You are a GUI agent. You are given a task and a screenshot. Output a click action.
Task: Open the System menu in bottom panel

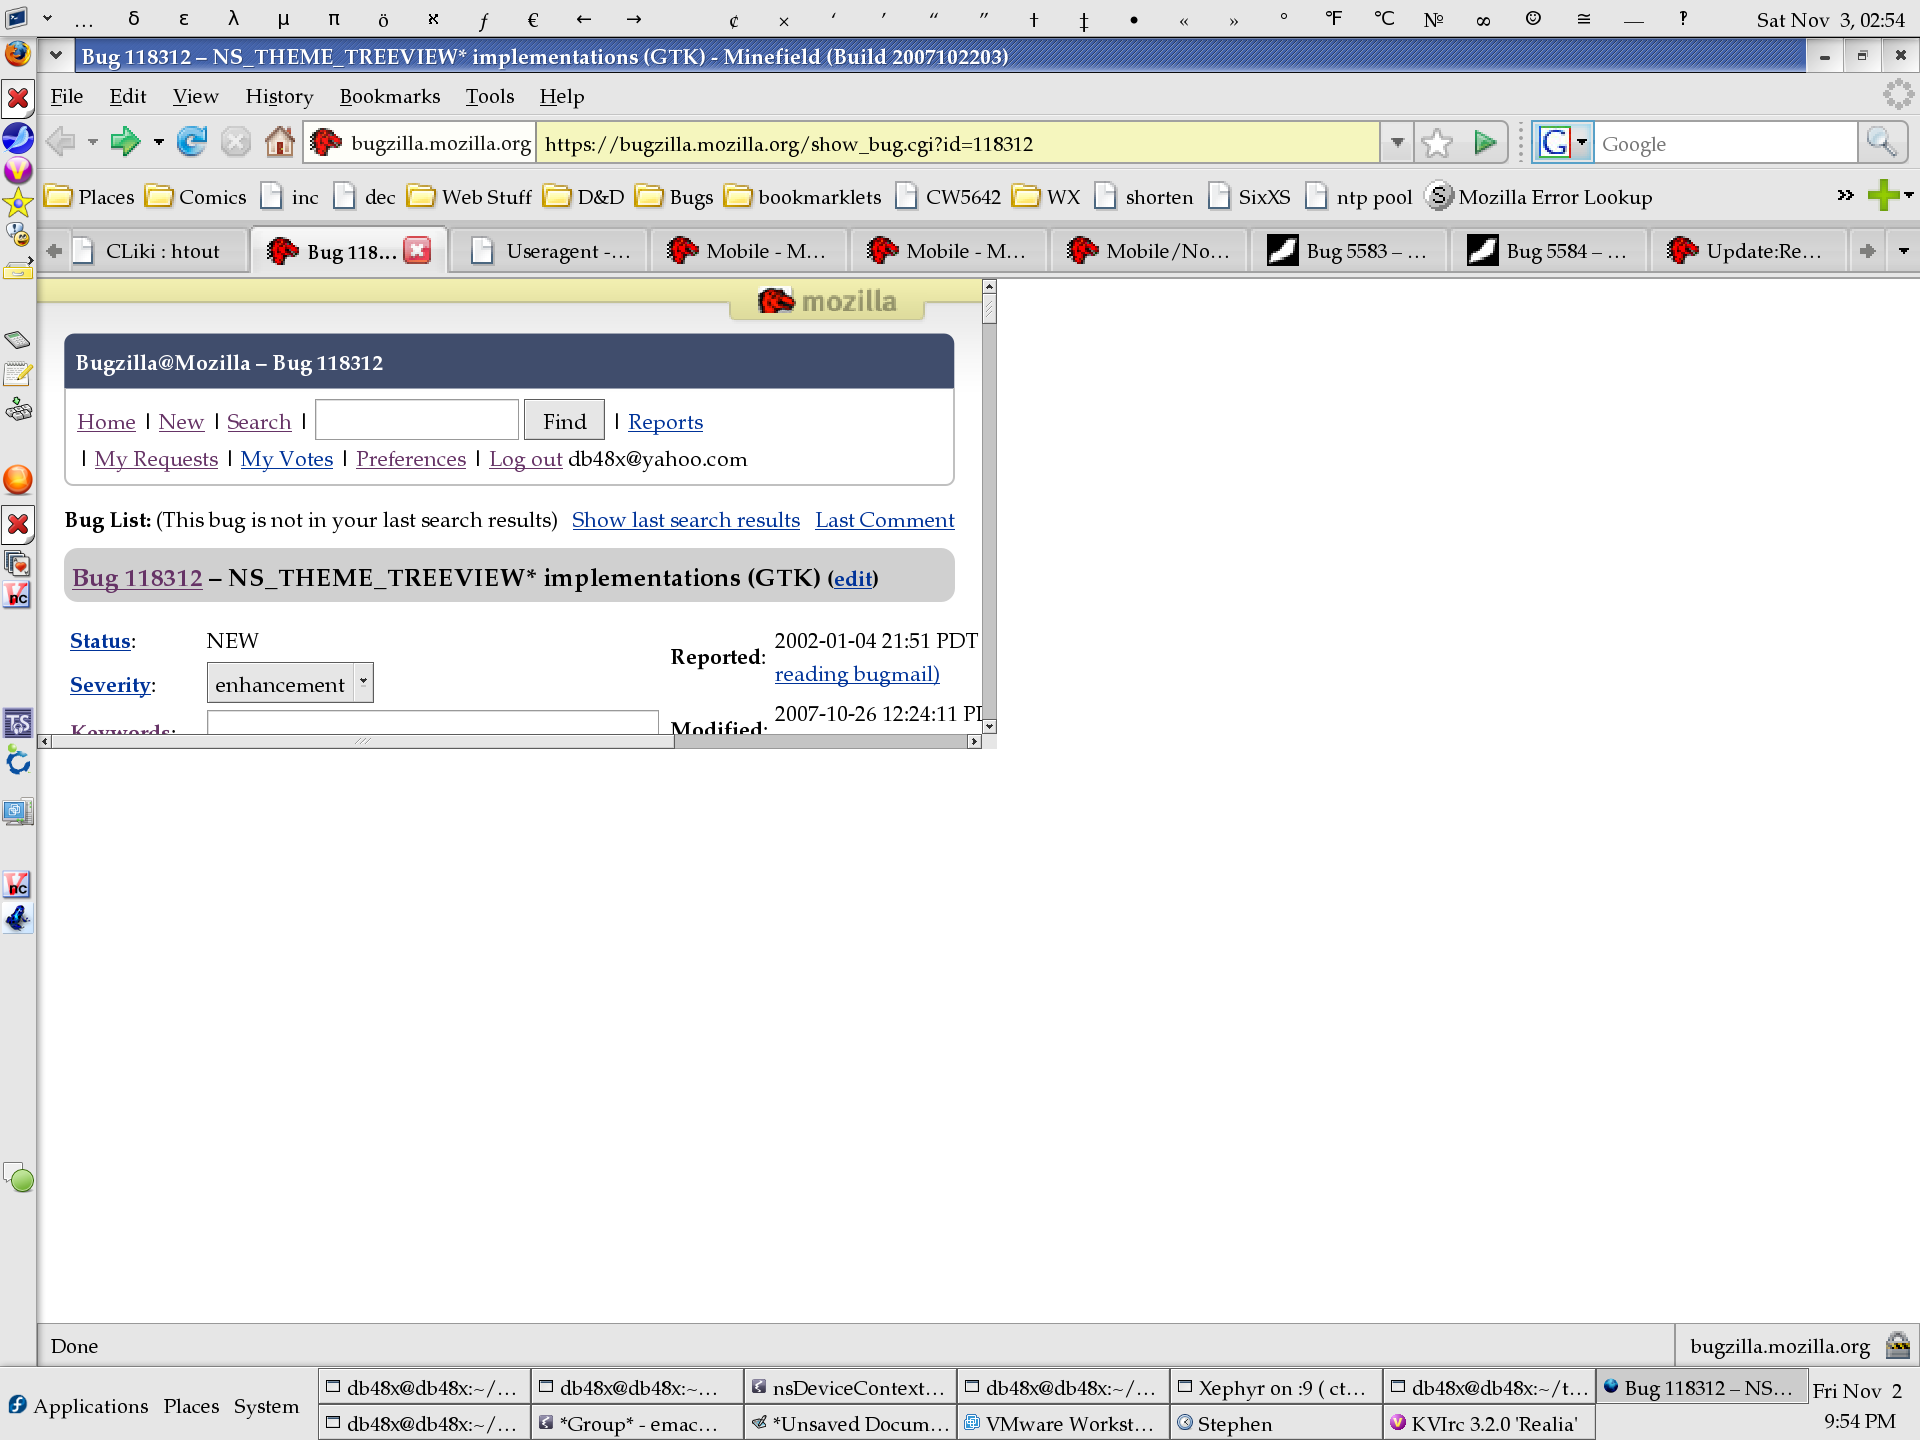click(266, 1405)
